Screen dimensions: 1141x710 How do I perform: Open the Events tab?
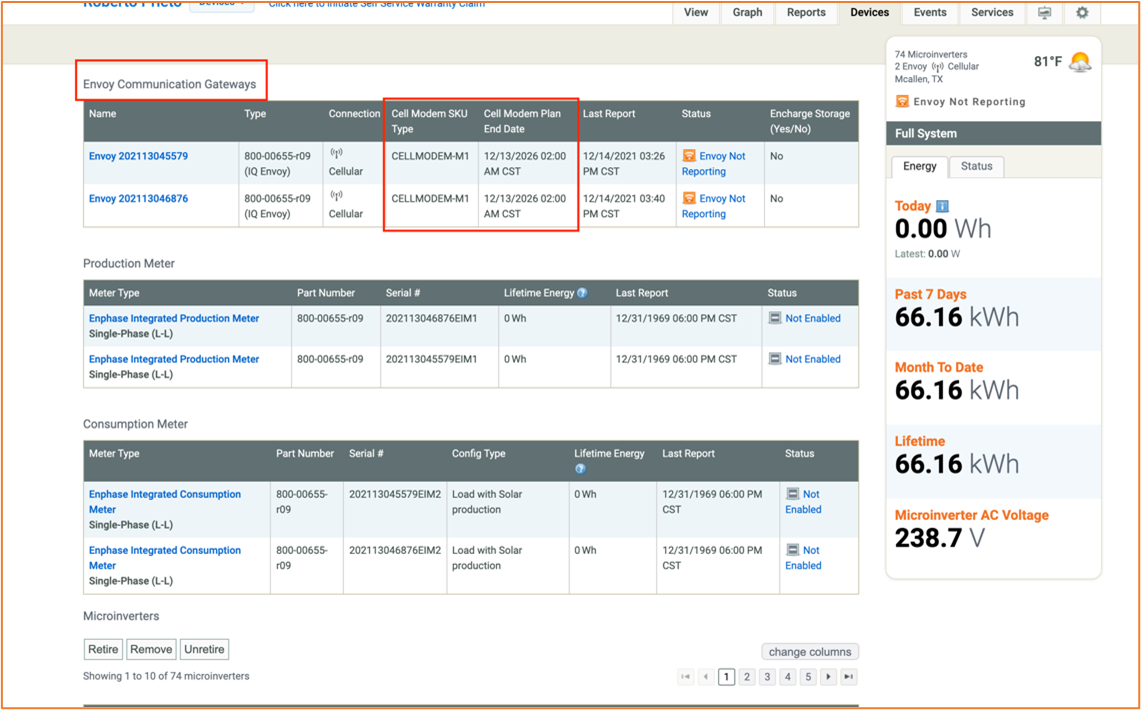coord(929,13)
